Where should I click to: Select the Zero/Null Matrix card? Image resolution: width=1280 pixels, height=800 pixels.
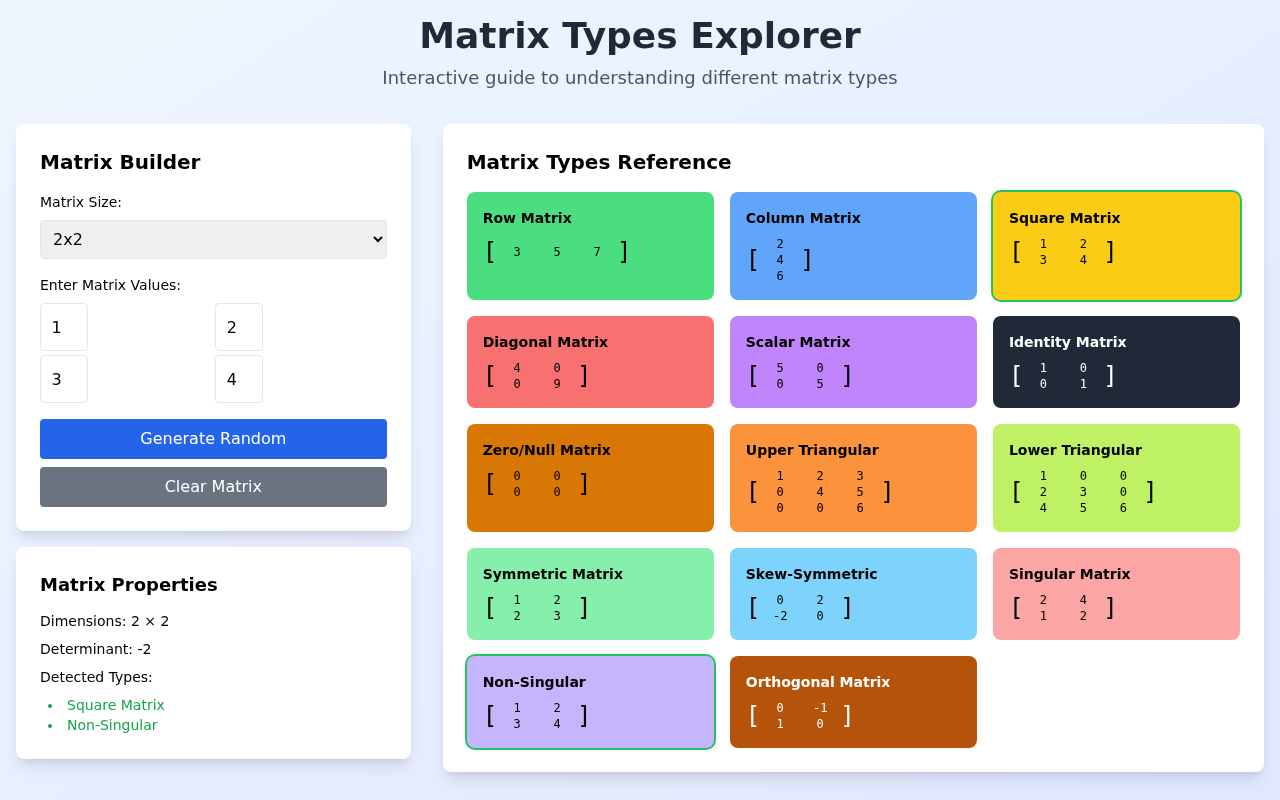590,477
